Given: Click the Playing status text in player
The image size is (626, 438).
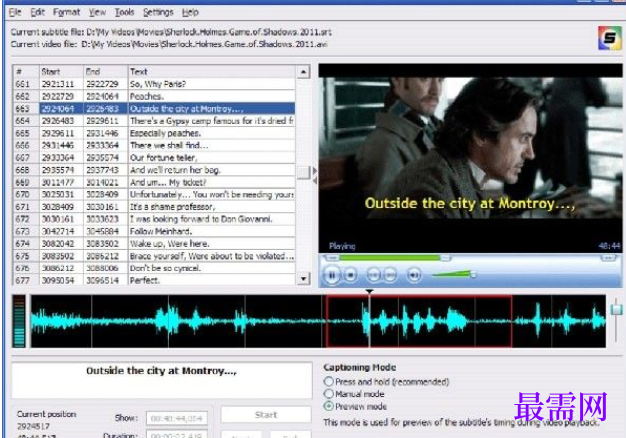Looking at the screenshot, I should [342, 246].
